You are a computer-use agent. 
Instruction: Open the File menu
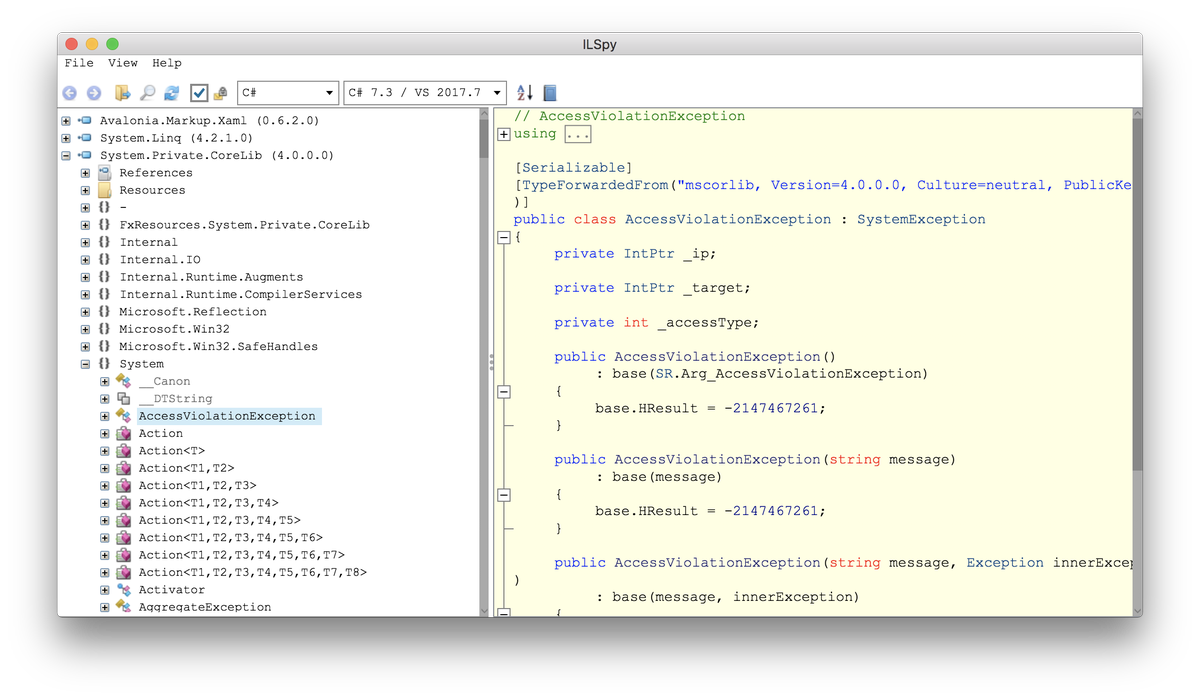79,63
